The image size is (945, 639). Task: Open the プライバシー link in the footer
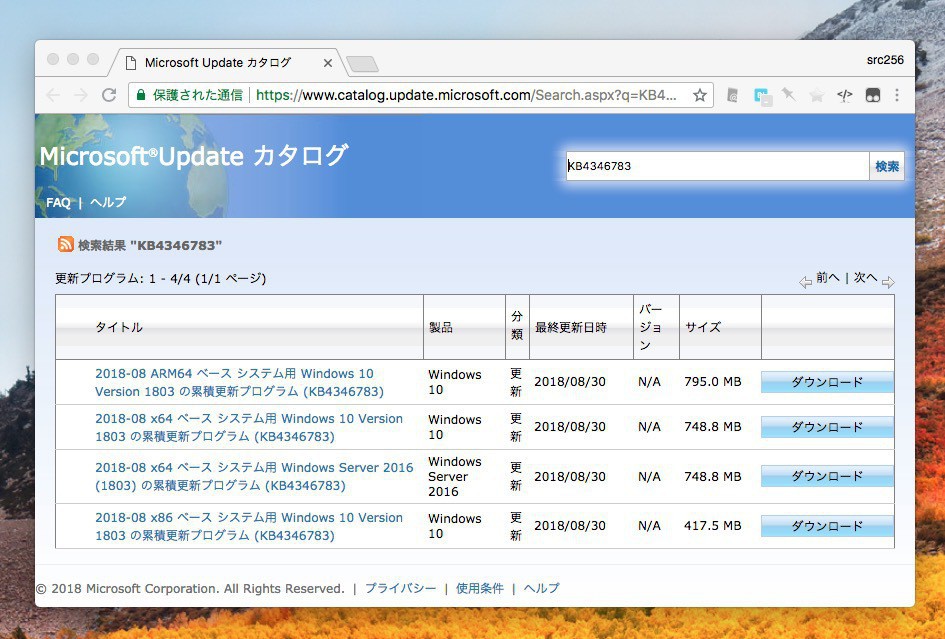click(x=400, y=588)
